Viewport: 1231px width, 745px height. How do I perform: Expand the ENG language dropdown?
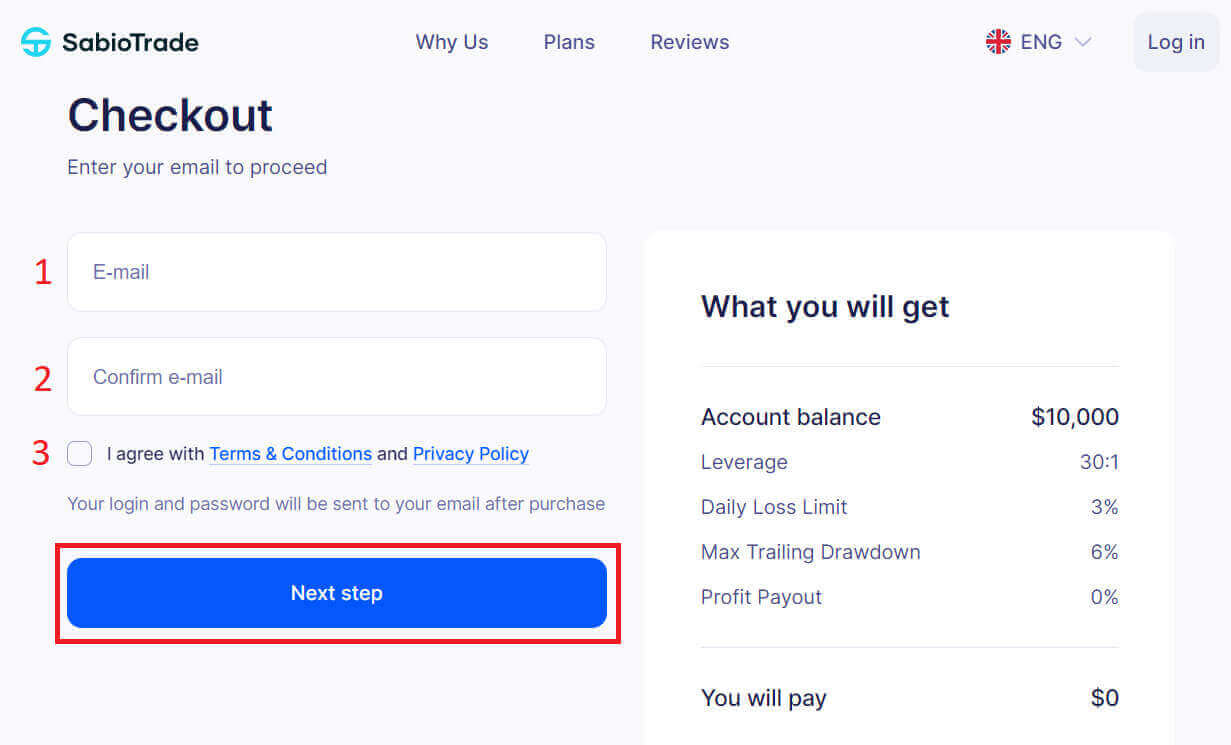(x=1041, y=41)
